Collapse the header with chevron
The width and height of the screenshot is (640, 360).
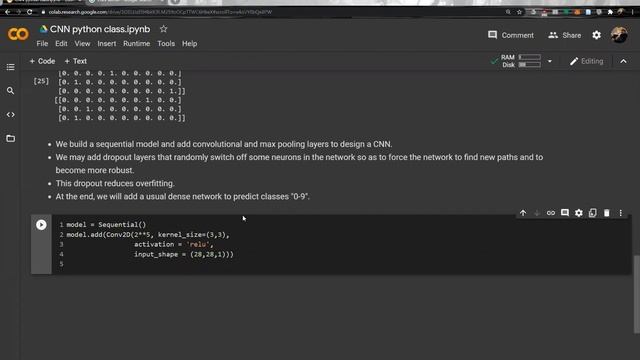tap(623, 61)
